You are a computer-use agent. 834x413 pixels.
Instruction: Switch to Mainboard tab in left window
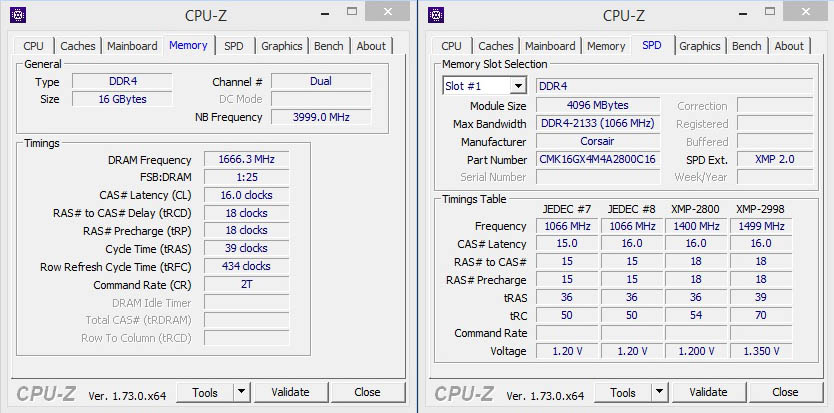click(132, 46)
